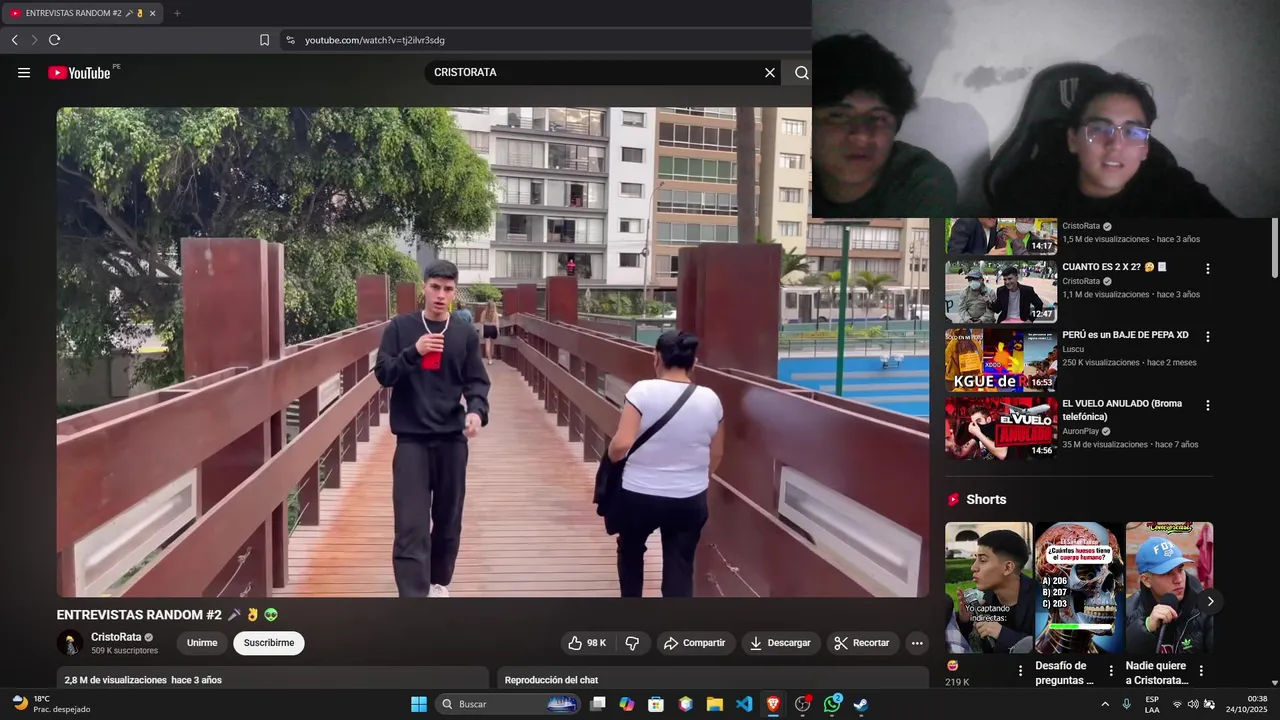Image resolution: width=1280 pixels, height=720 pixels.
Task: Click the video player to pause
Action: [492, 352]
